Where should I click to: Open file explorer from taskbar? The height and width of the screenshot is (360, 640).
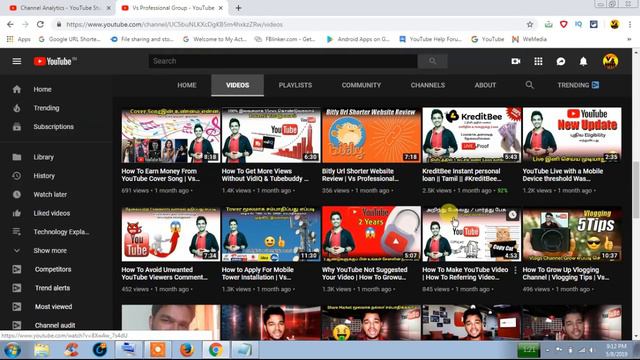click(x=42, y=350)
